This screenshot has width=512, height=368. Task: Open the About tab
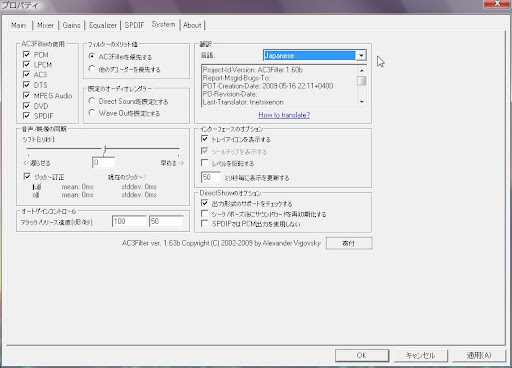point(192,25)
